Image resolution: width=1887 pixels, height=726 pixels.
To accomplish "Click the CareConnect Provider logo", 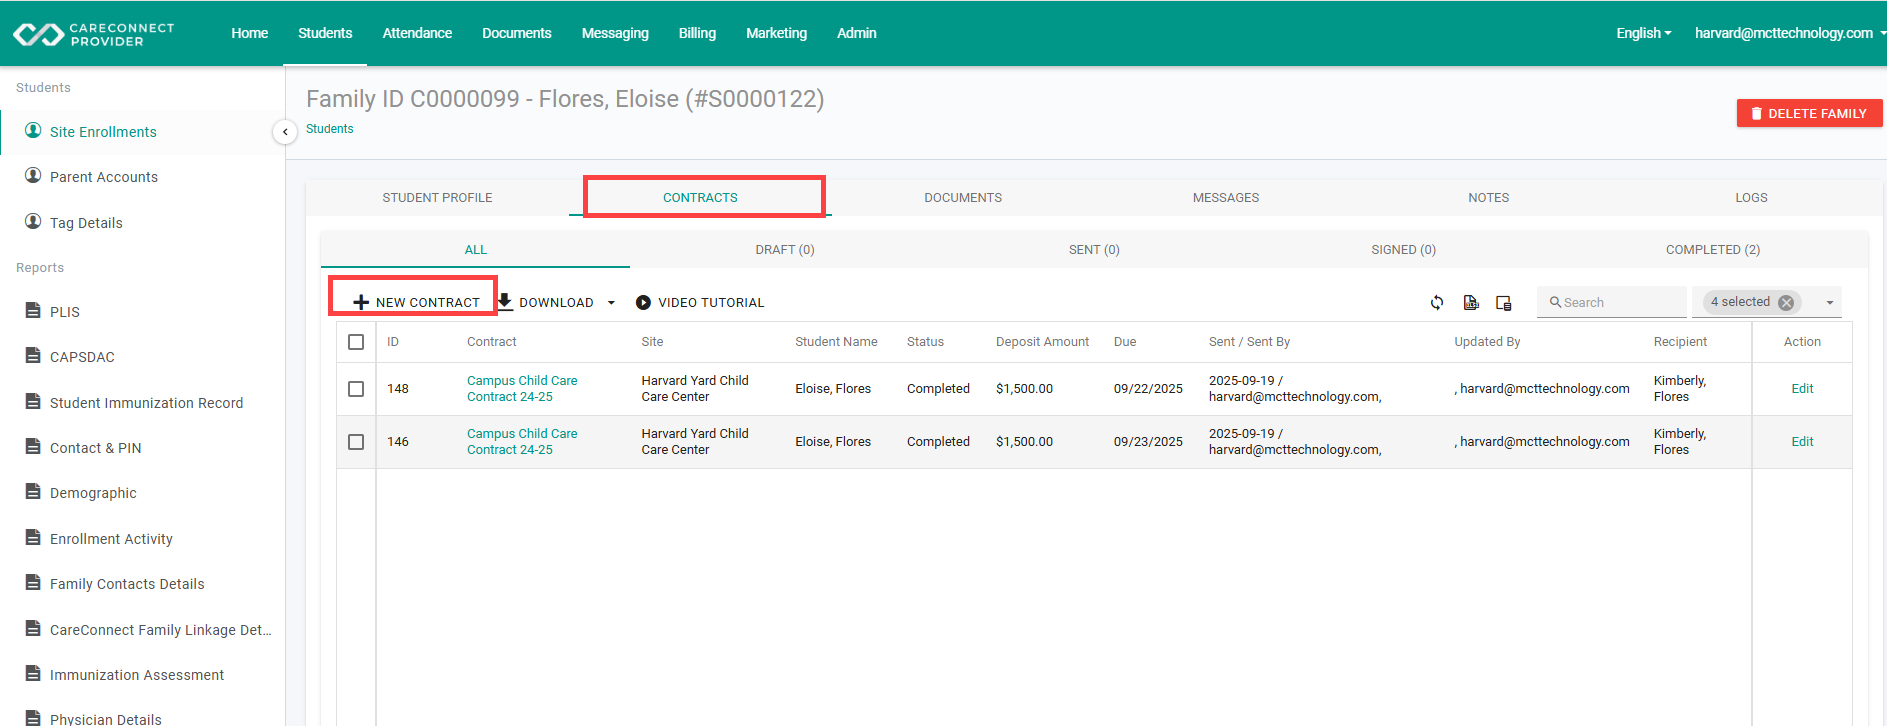I will 94,34.
